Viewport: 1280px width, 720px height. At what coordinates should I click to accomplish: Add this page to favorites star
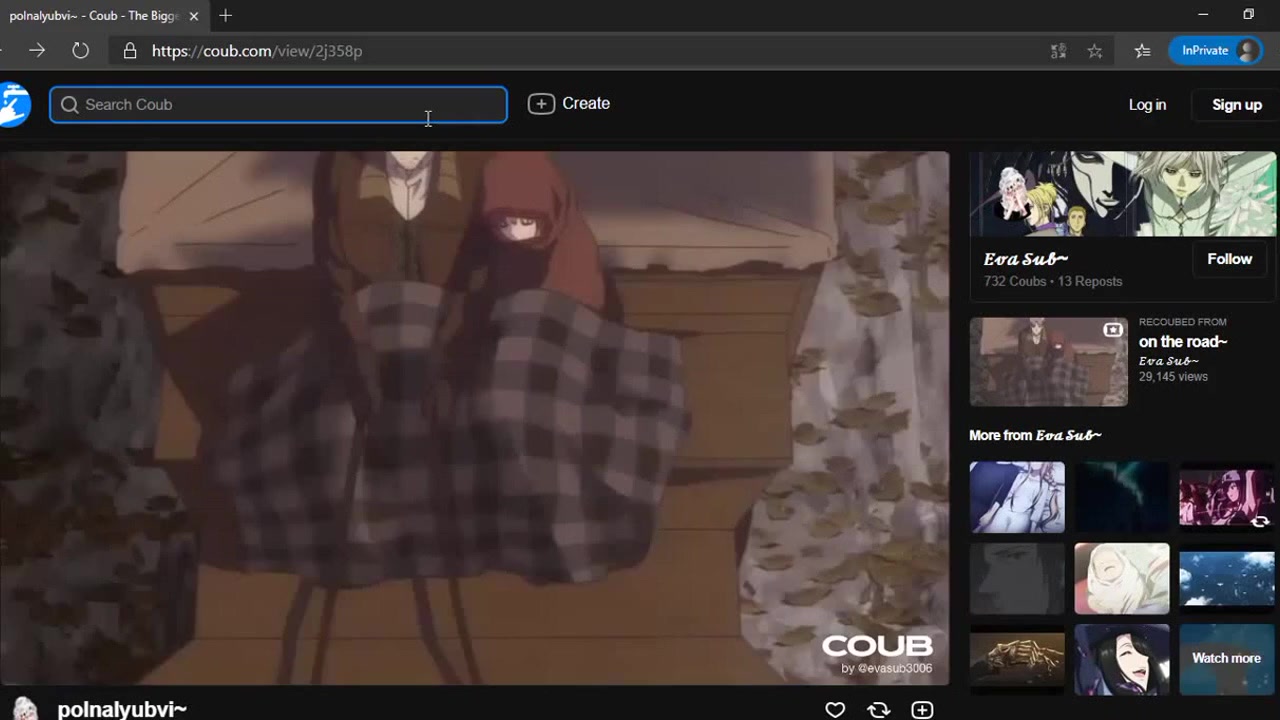1095,51
